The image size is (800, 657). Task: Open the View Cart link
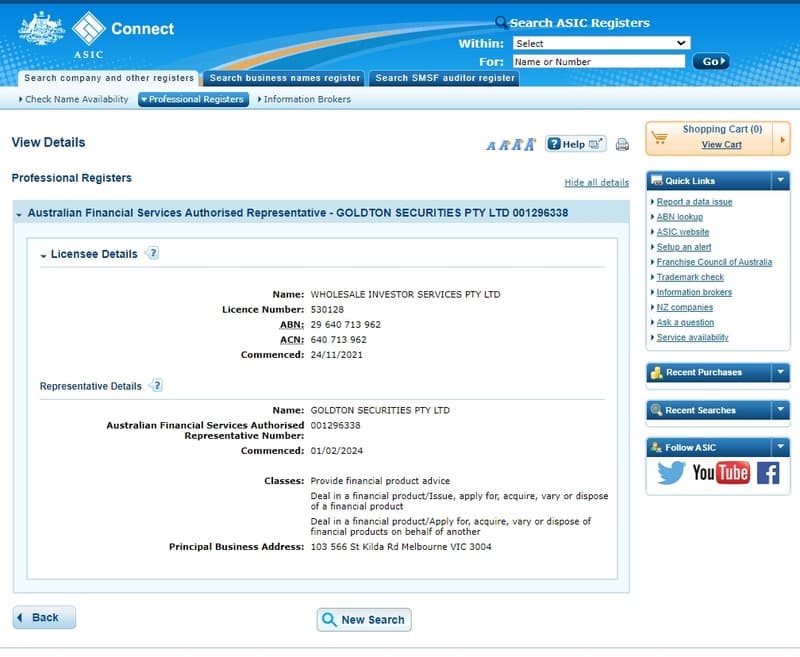coord(721,145)
